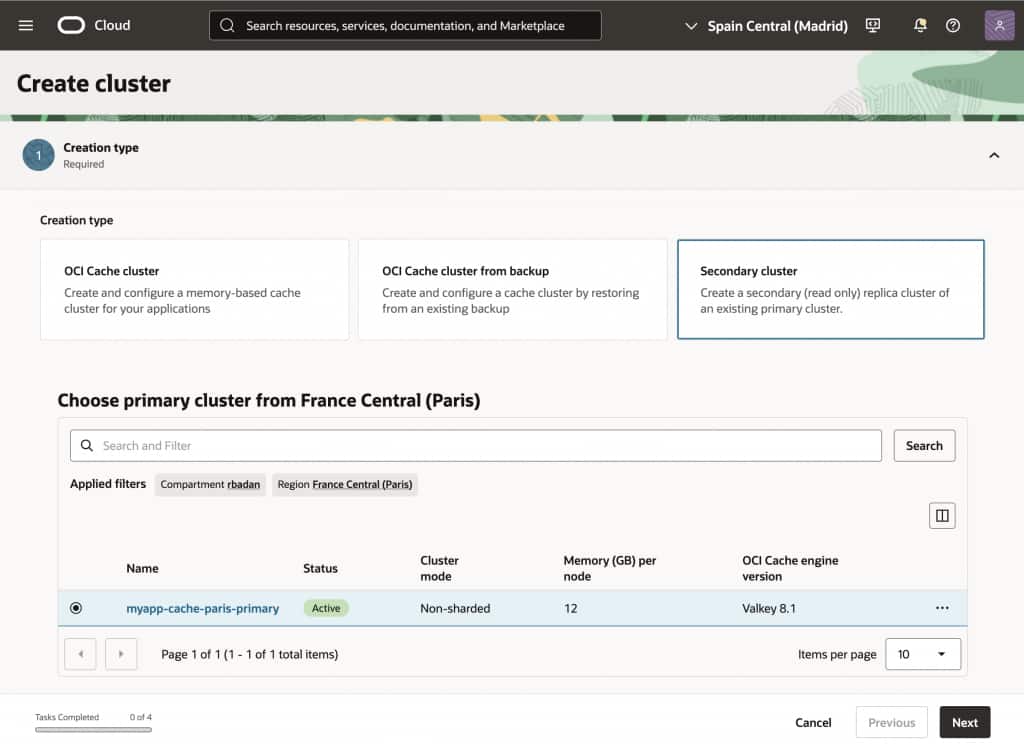Go to previous page of results
The width and height of the screenshot is (1024, 749).
coord(80,654)
